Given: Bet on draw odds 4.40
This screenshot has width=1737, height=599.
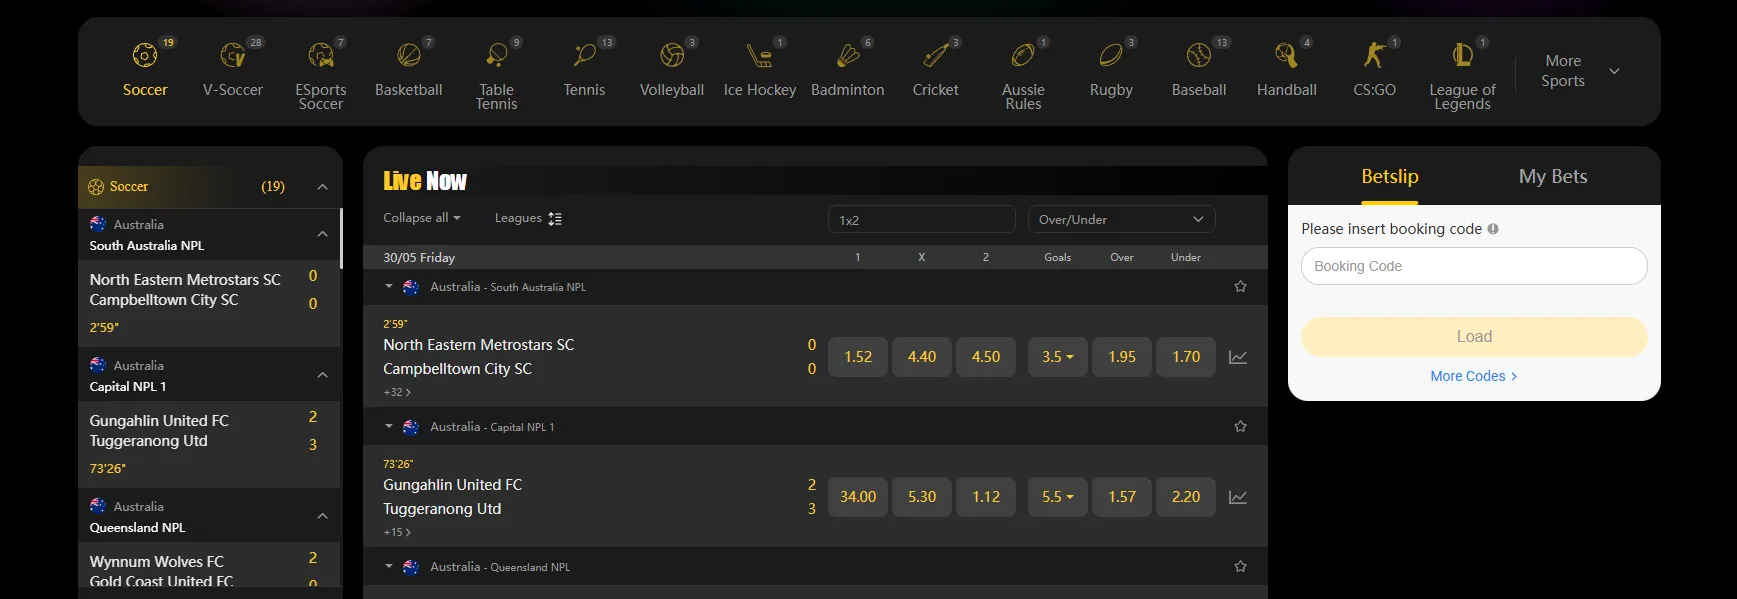Looking at the screenshot, I should tap(922, 357).
